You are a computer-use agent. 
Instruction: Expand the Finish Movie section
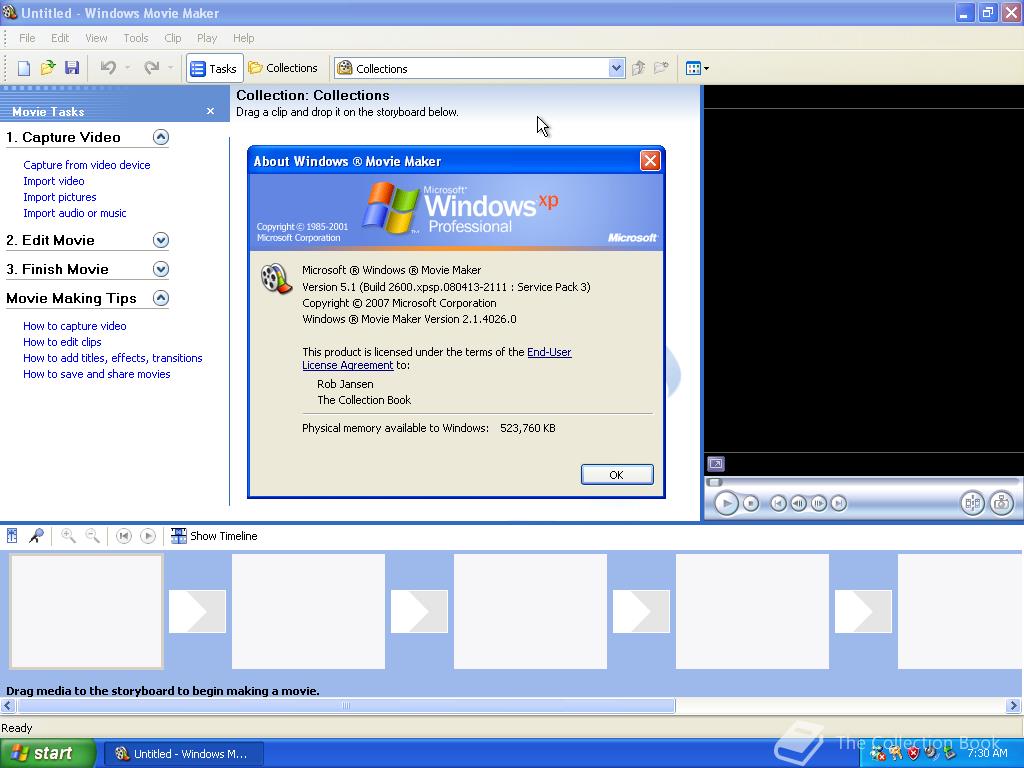point(161,269)
